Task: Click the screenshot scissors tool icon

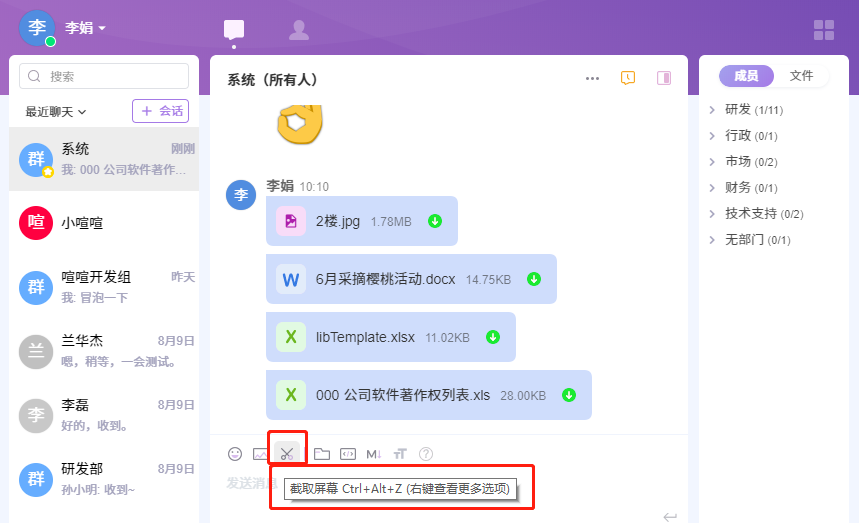Action: (x=287, y=453)
